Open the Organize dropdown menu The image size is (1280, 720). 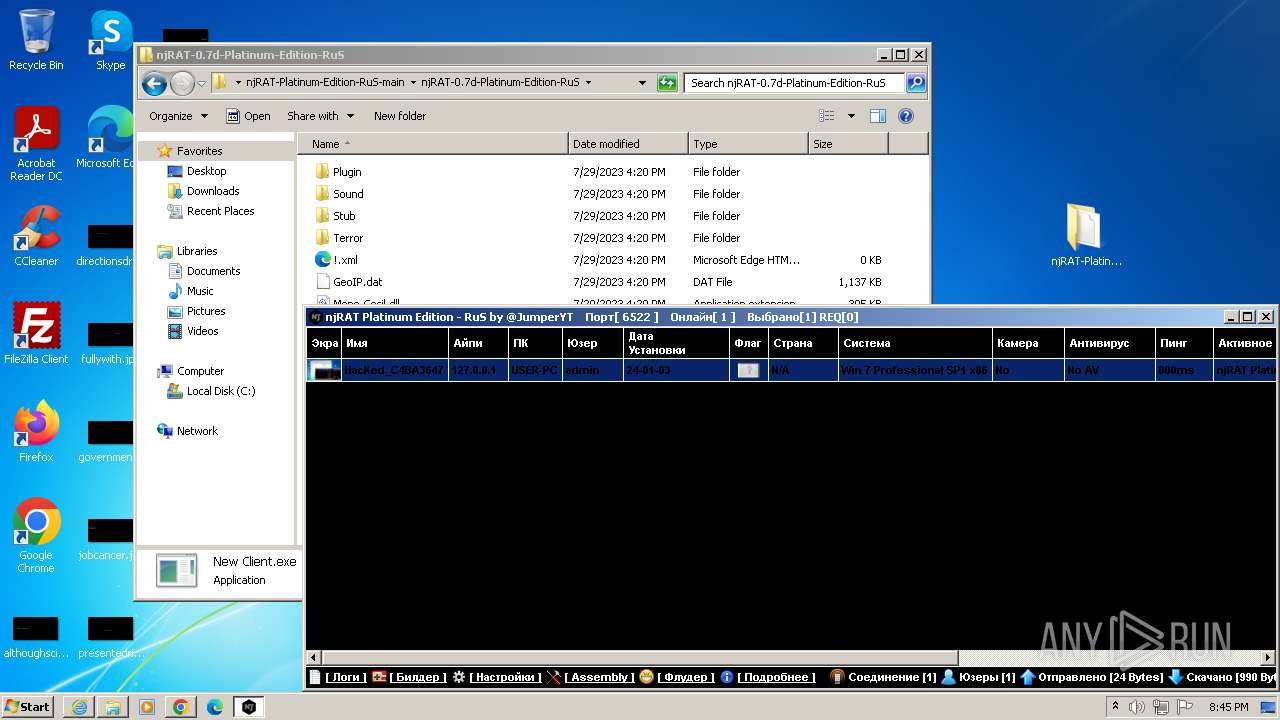point(178,116)
